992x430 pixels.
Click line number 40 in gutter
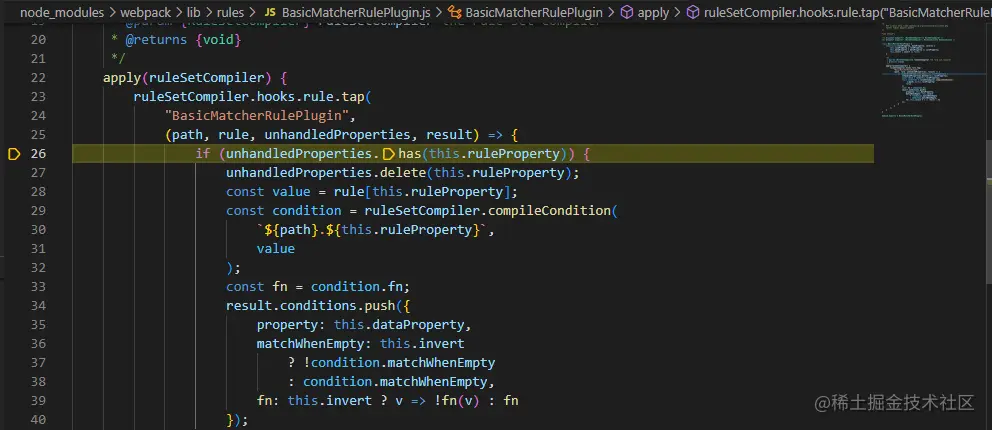point(38,419)
